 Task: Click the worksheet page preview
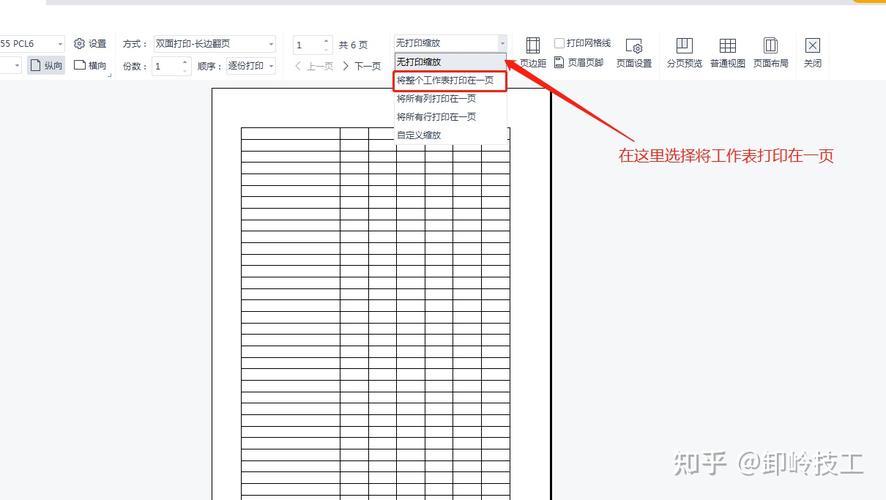point(381,294)
